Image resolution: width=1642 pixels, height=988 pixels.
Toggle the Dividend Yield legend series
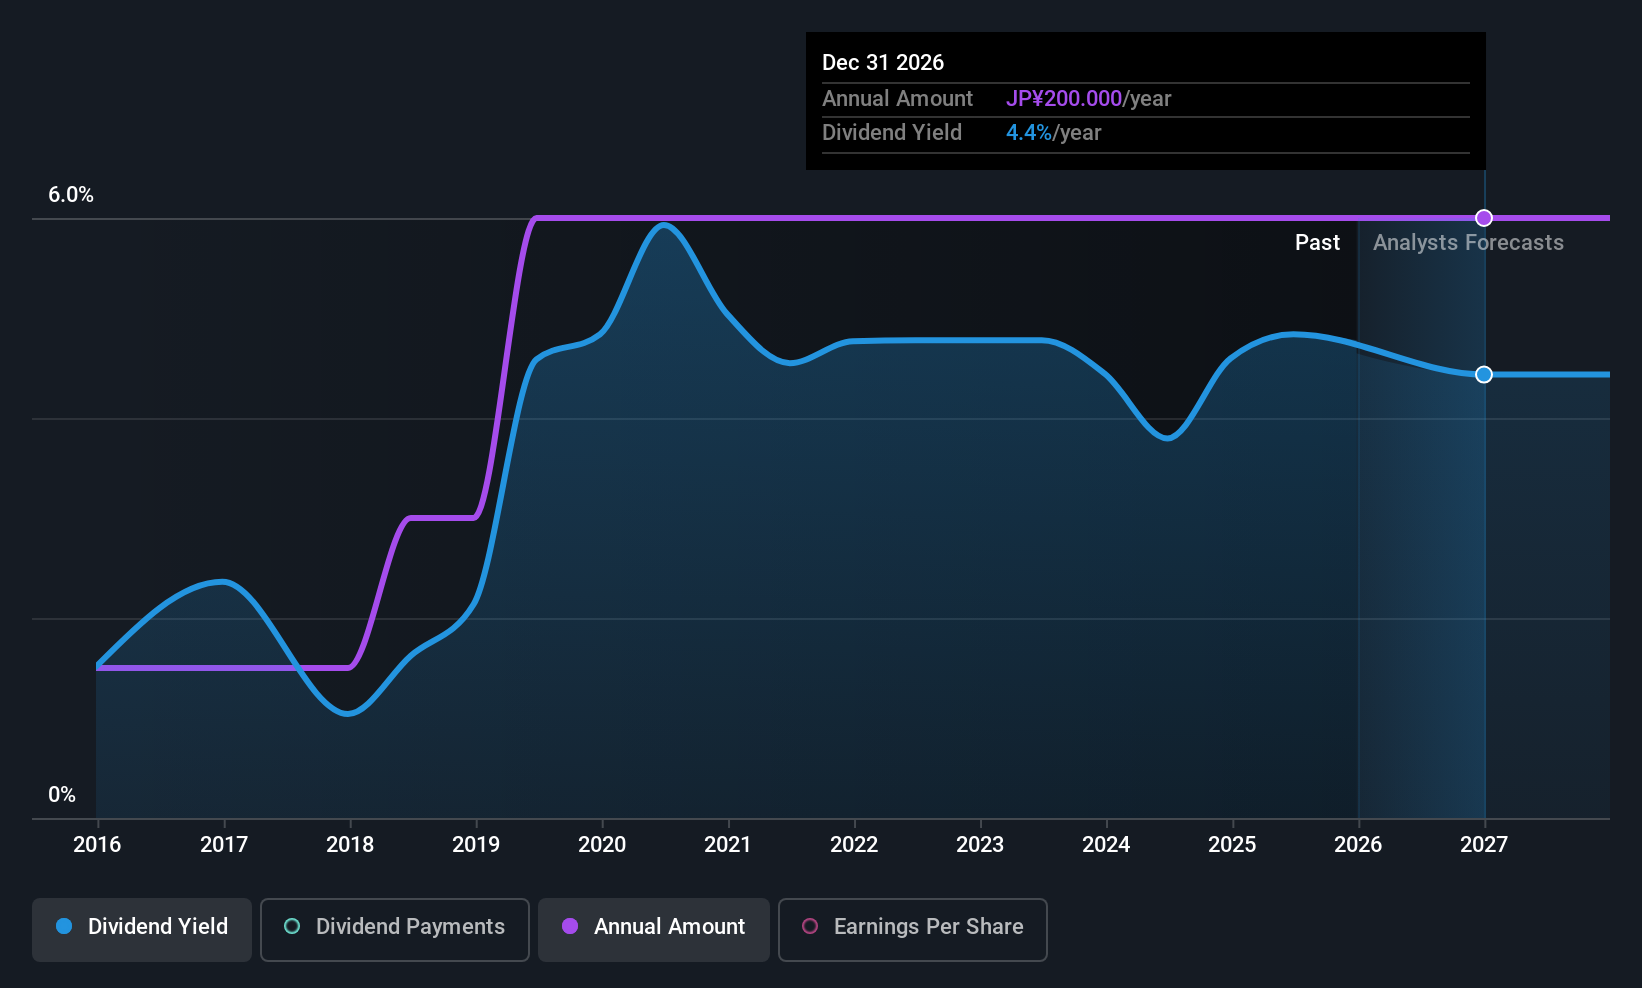pos(142,930)
